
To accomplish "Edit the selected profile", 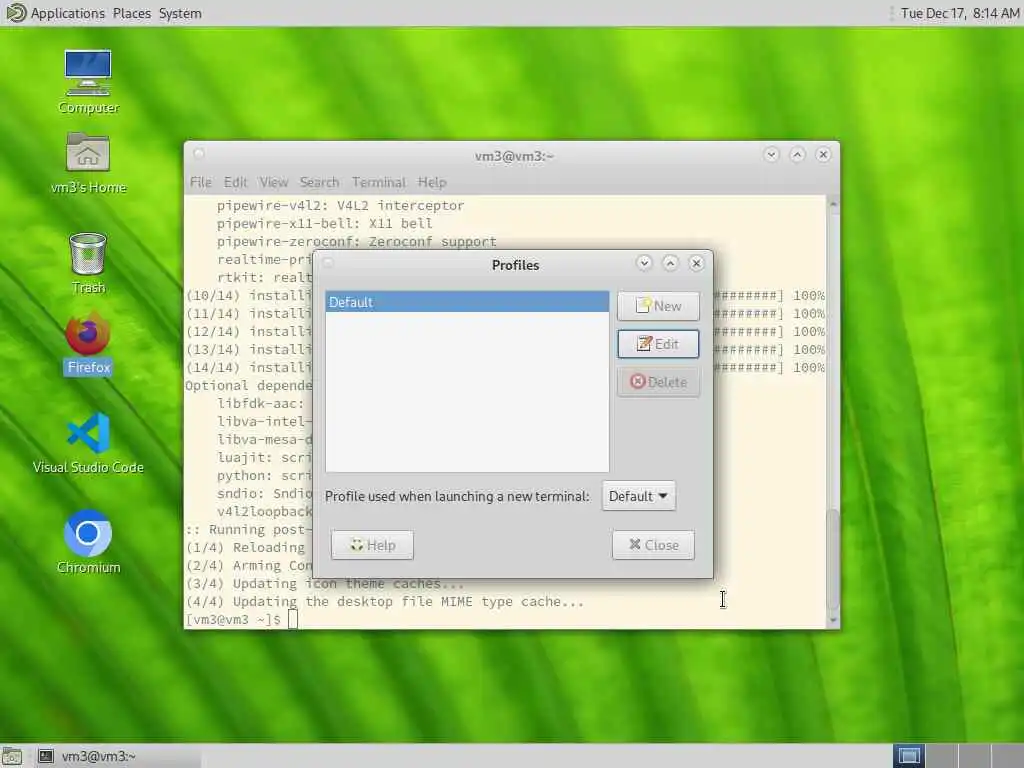I will (658, 344).
